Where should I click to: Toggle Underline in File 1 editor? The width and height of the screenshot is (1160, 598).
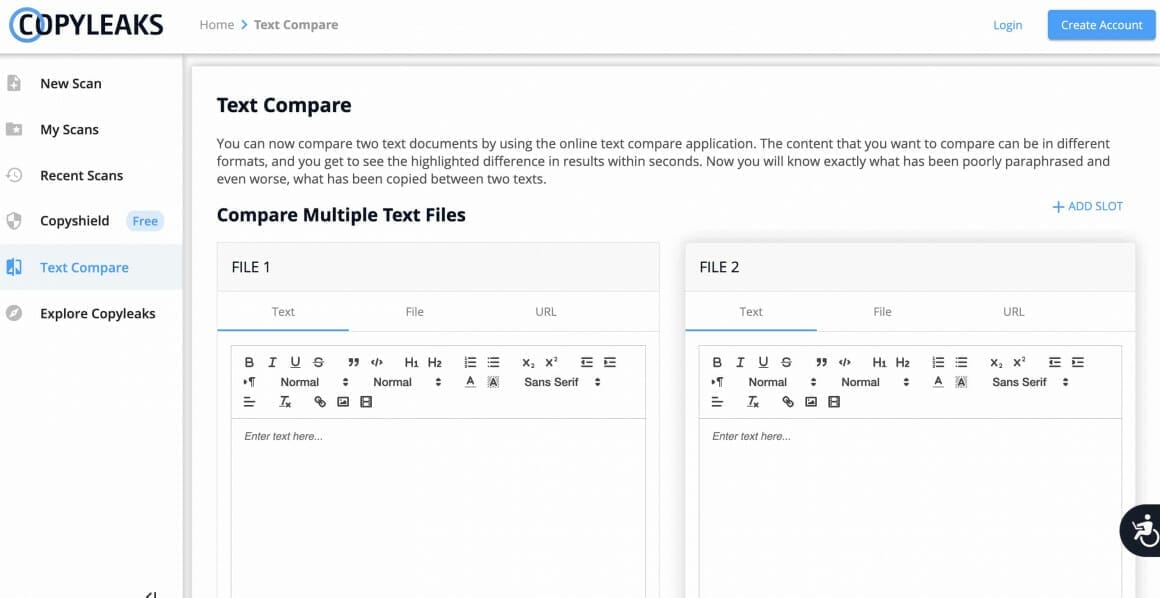(295, 362)
